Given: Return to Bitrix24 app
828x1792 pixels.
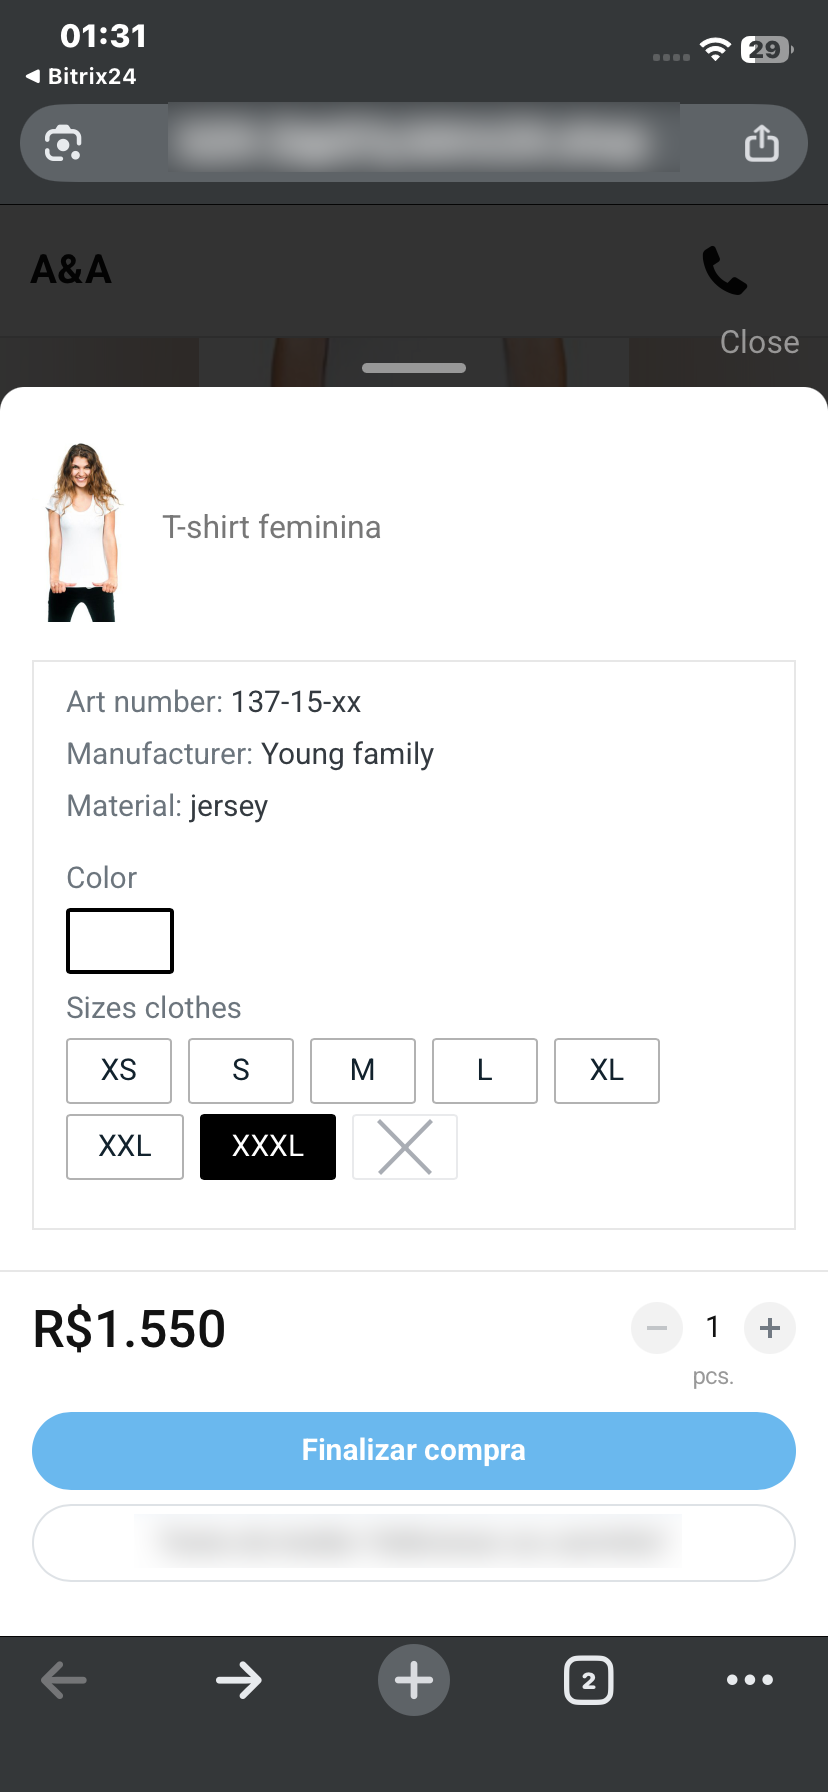Looking at the screenshot, I should pos(82,76).
